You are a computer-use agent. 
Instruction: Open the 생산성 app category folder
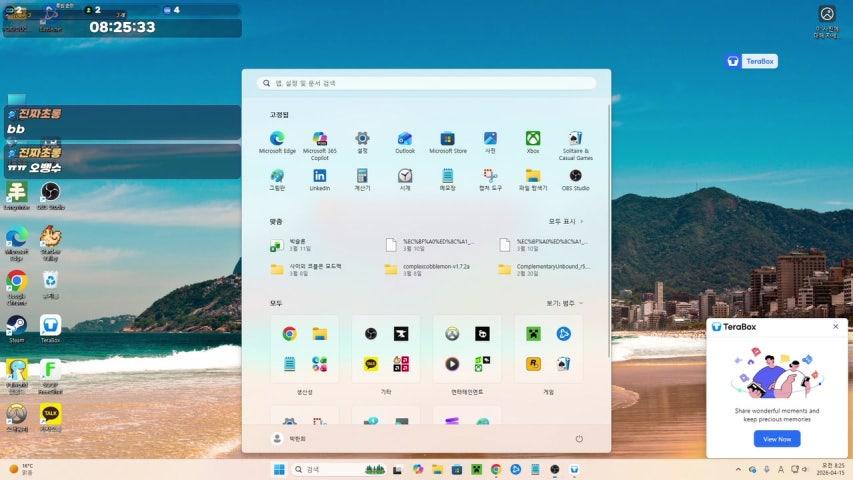point(304,350)
